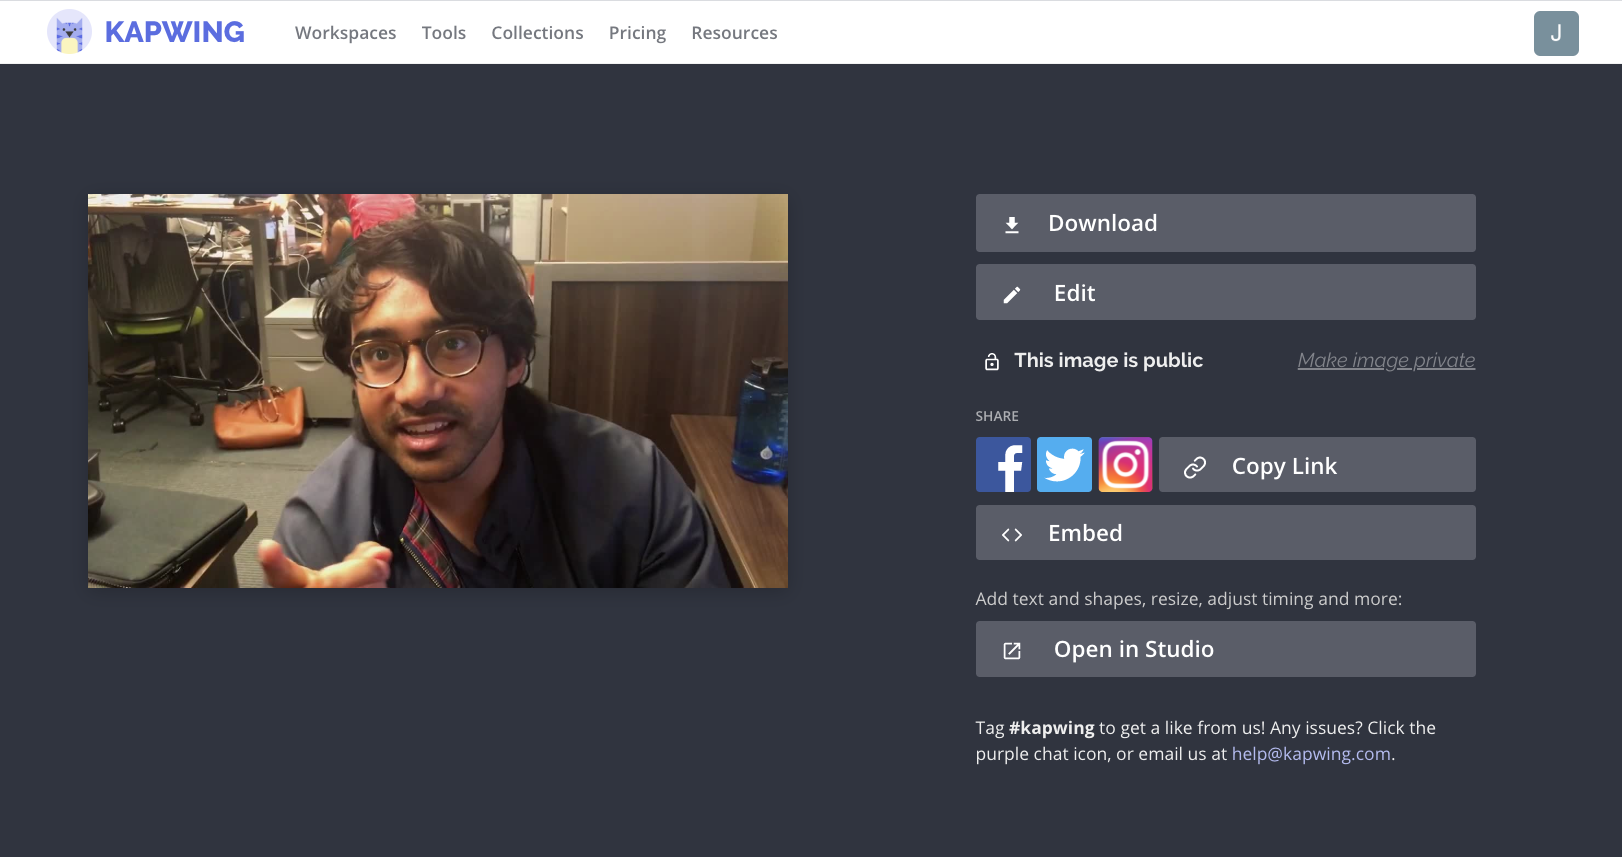Open the Tools menu
Image resolution: width=1622 pixels, height=857 pixels.
444,33
